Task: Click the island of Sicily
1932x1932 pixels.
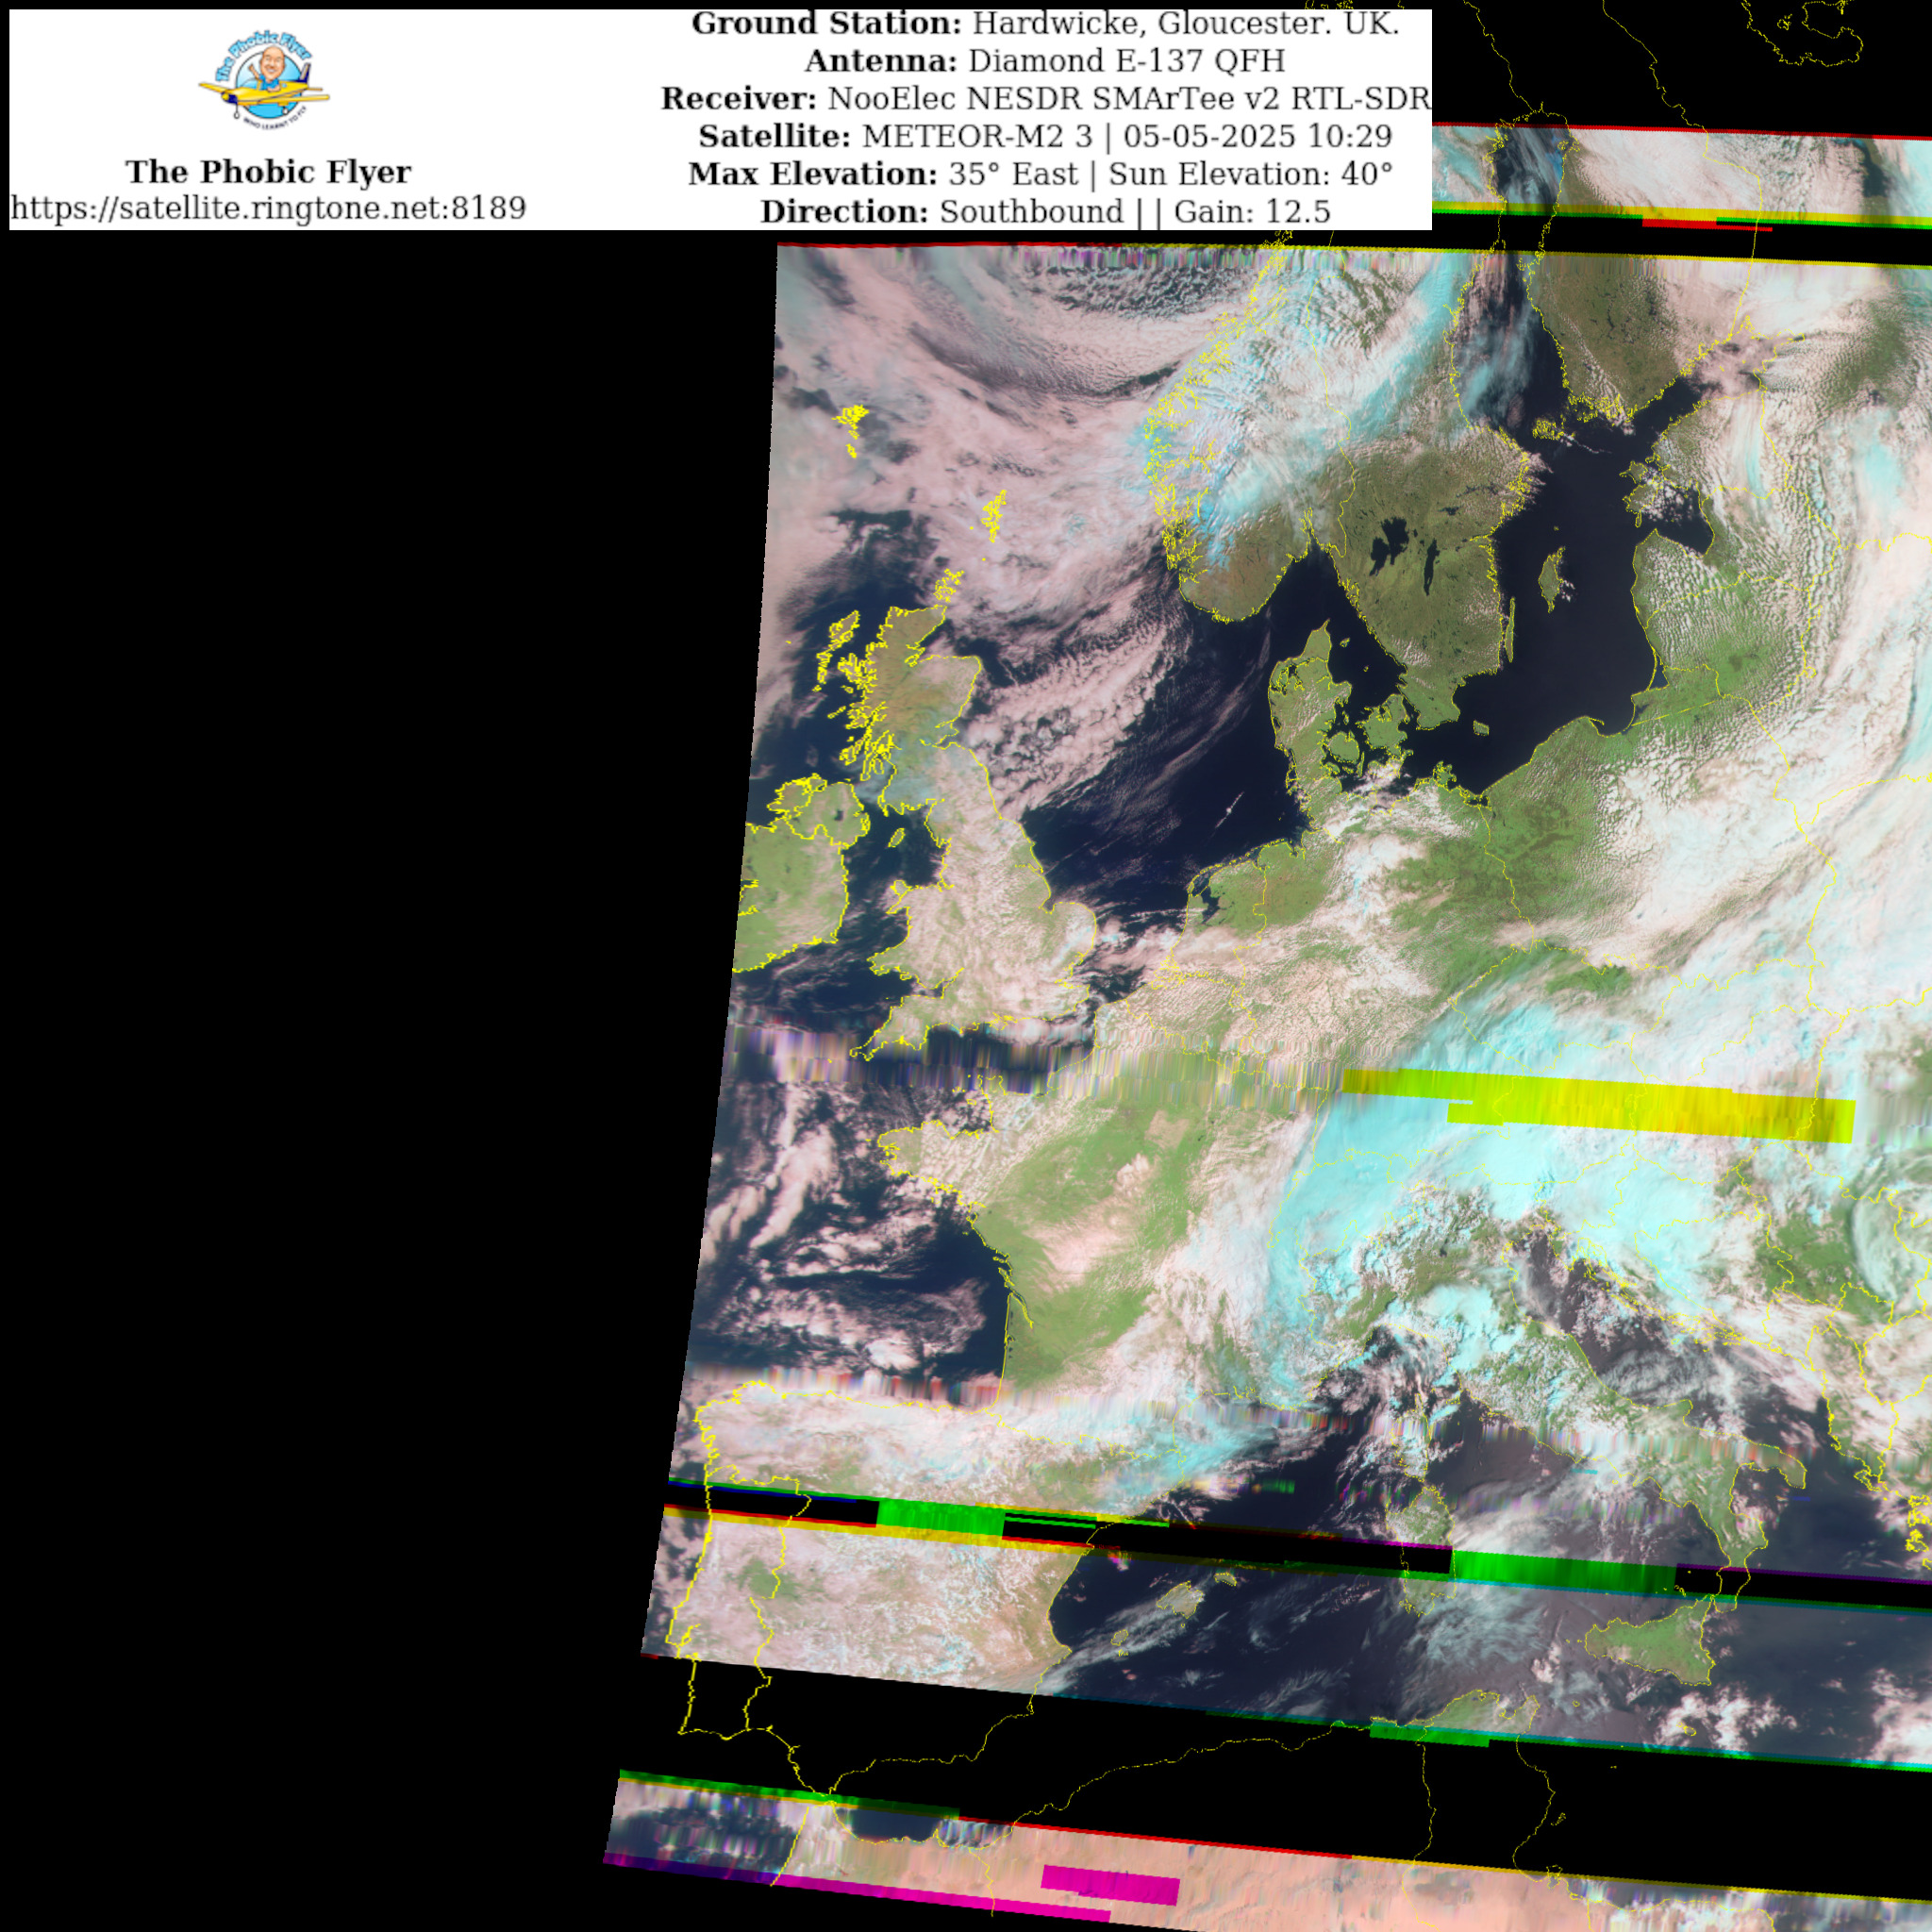Action: click(x=1655, y=1645)
